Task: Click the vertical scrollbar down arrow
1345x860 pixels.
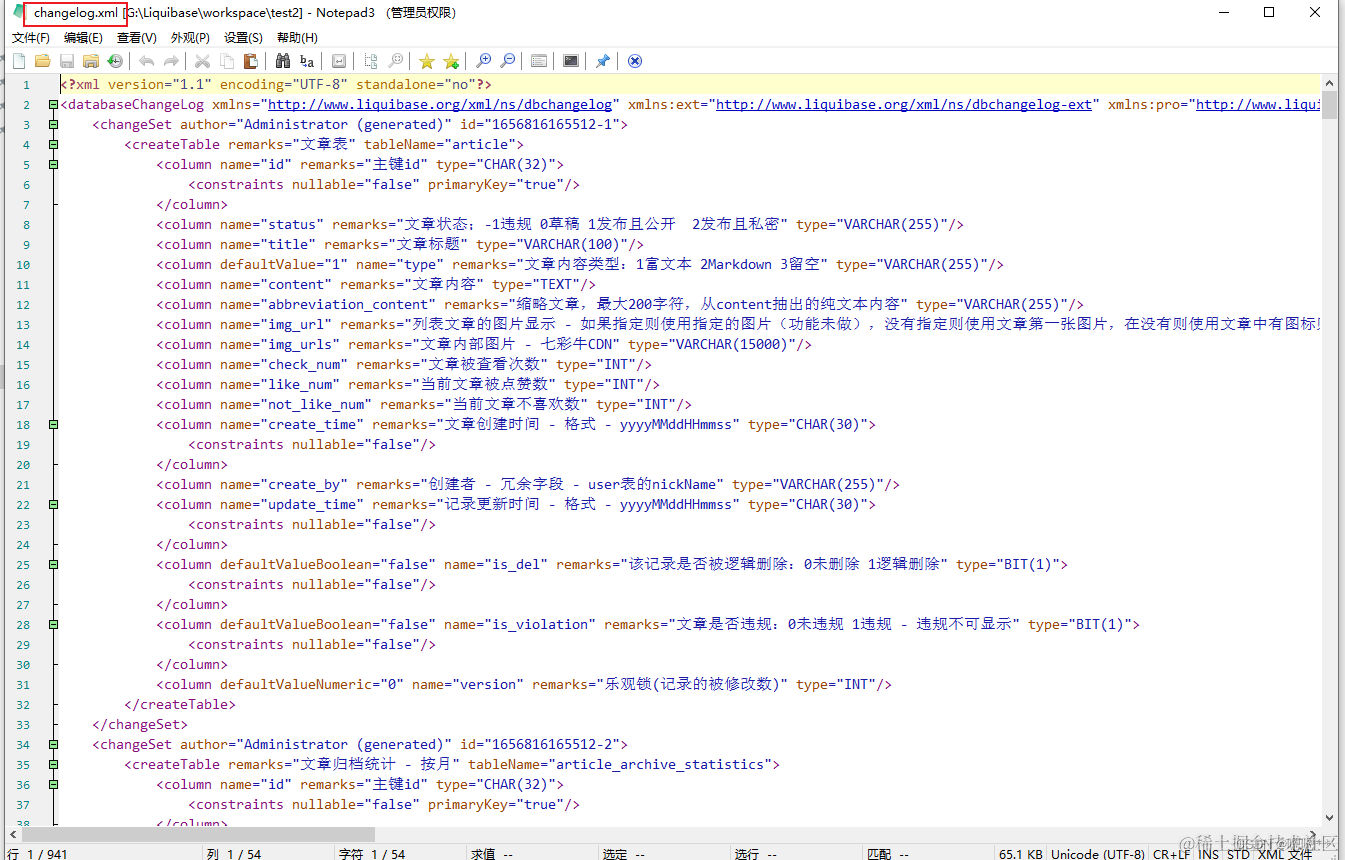Action: [1329, 818]
